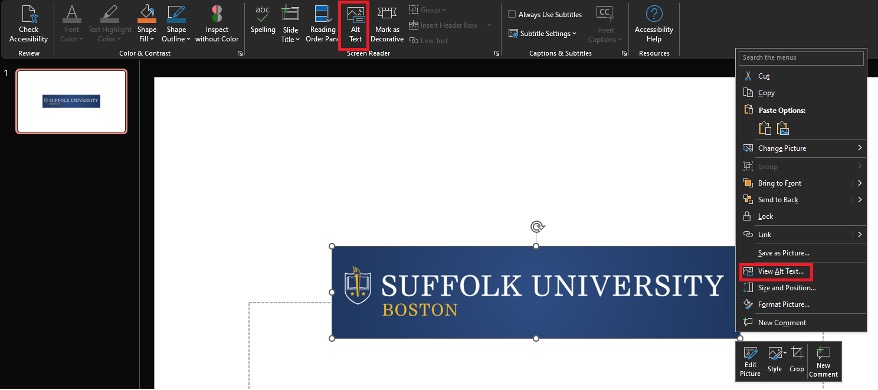Select the first paste option icon
This screenshot has height=390, width=878.
pyautogui.click(x=764, y=128)
